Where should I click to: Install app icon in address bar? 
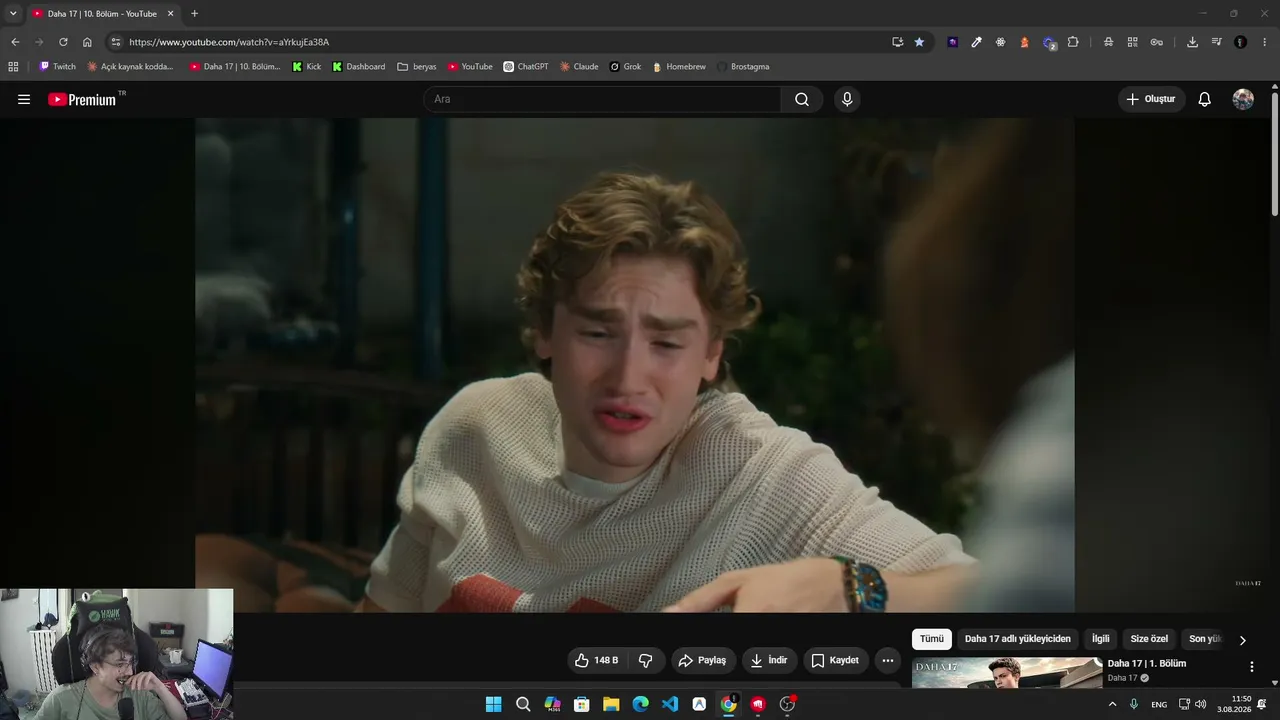[x=897, y=42]
